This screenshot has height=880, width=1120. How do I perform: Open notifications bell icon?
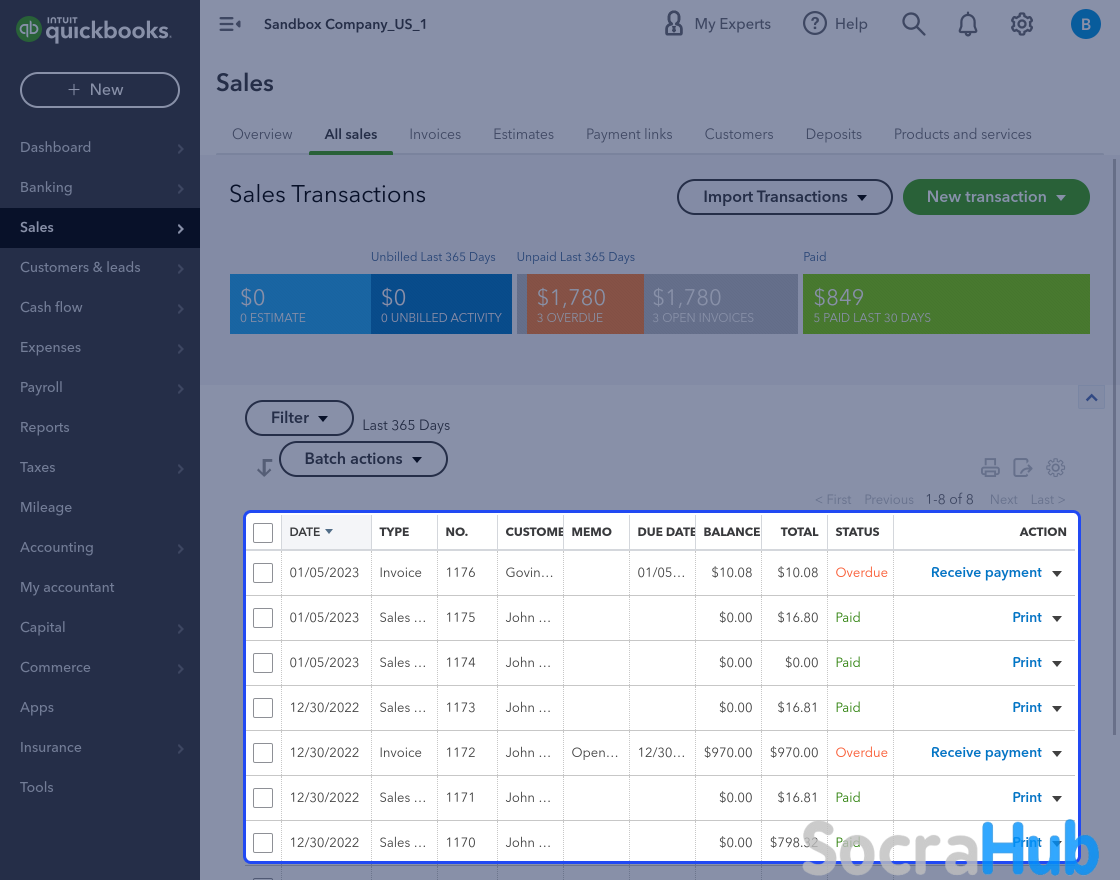[967, 24]
